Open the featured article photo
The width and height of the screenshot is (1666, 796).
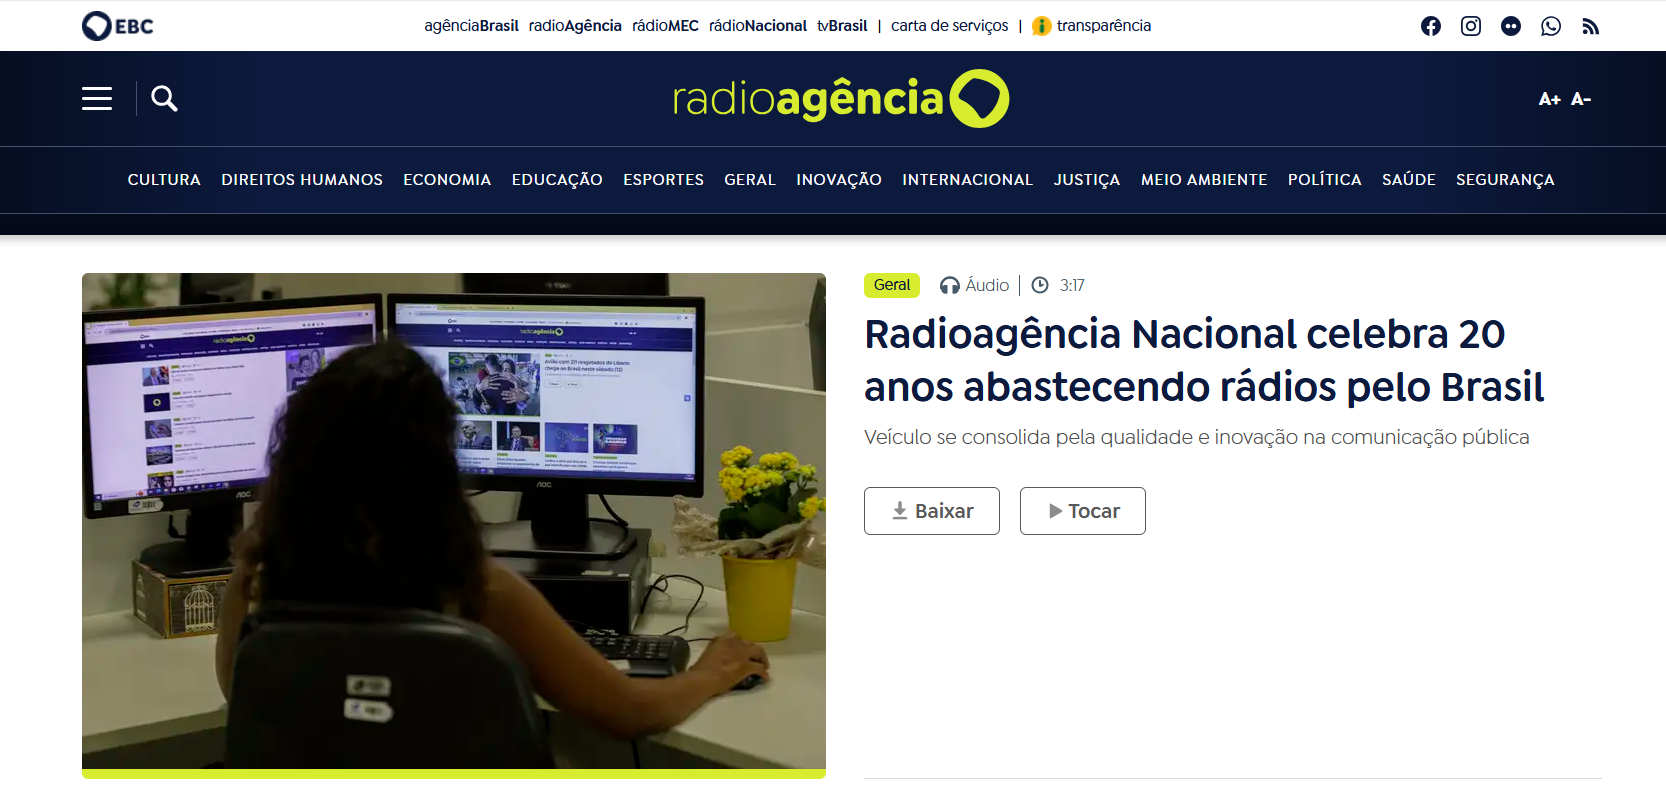pos(454,525)
